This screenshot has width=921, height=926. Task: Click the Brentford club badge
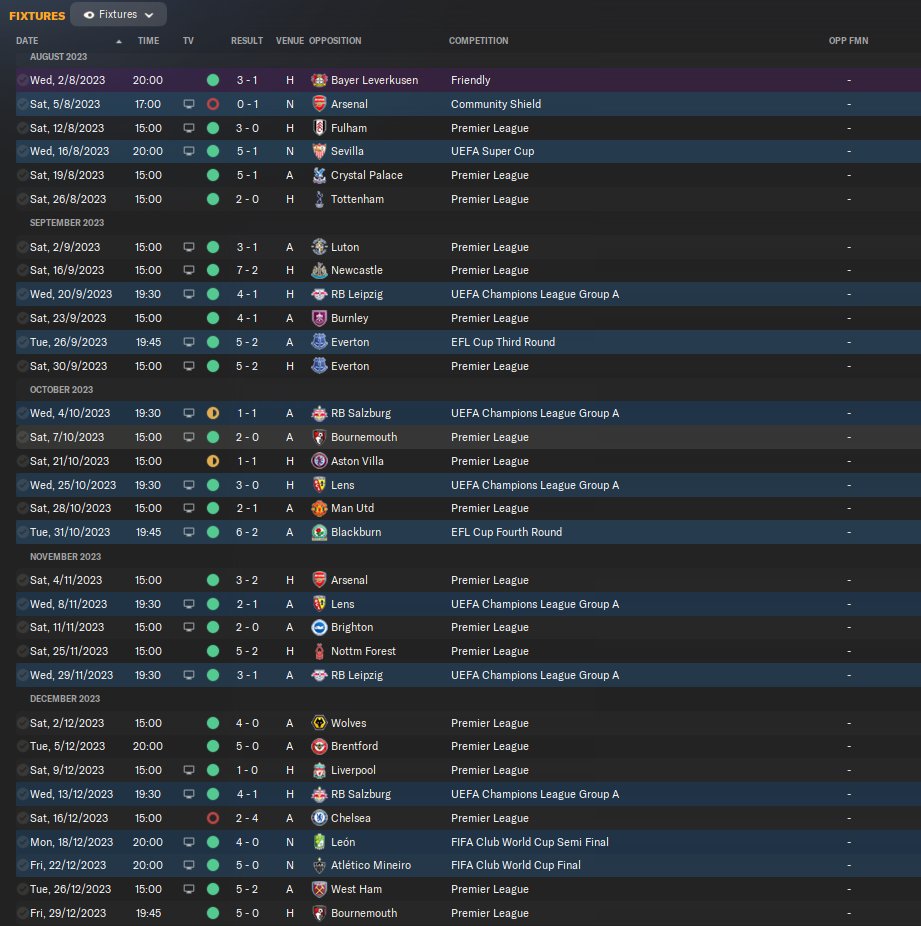(319, 746)
